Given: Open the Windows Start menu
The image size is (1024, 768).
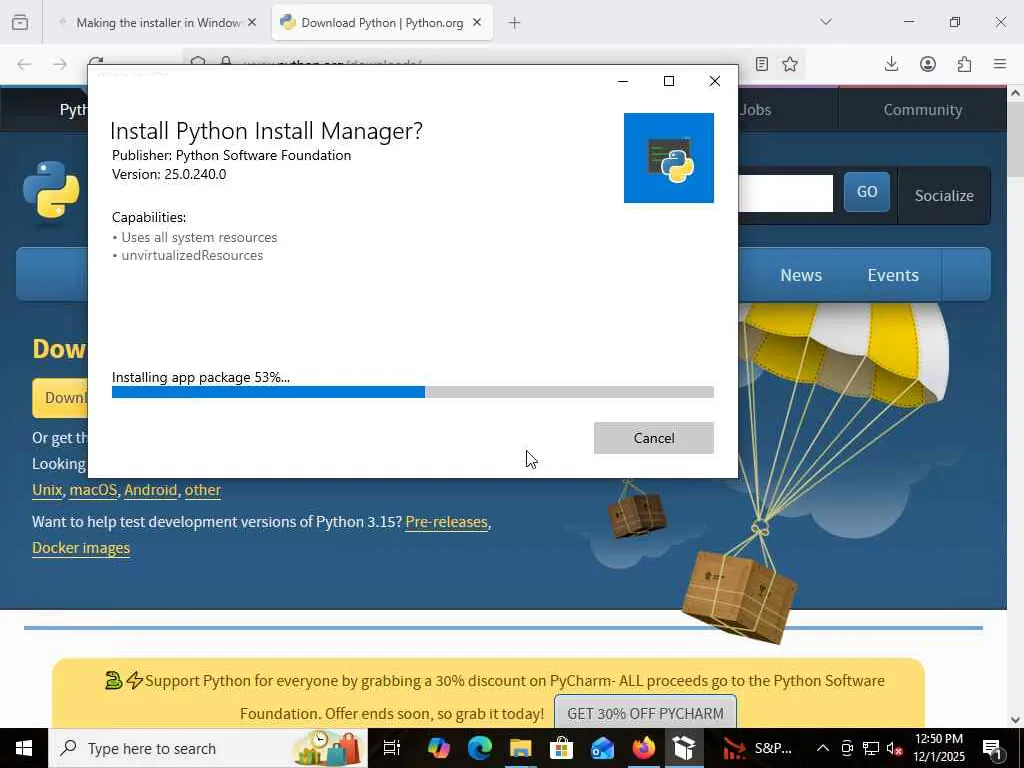Looking at the screenshot, I should 24,748.
